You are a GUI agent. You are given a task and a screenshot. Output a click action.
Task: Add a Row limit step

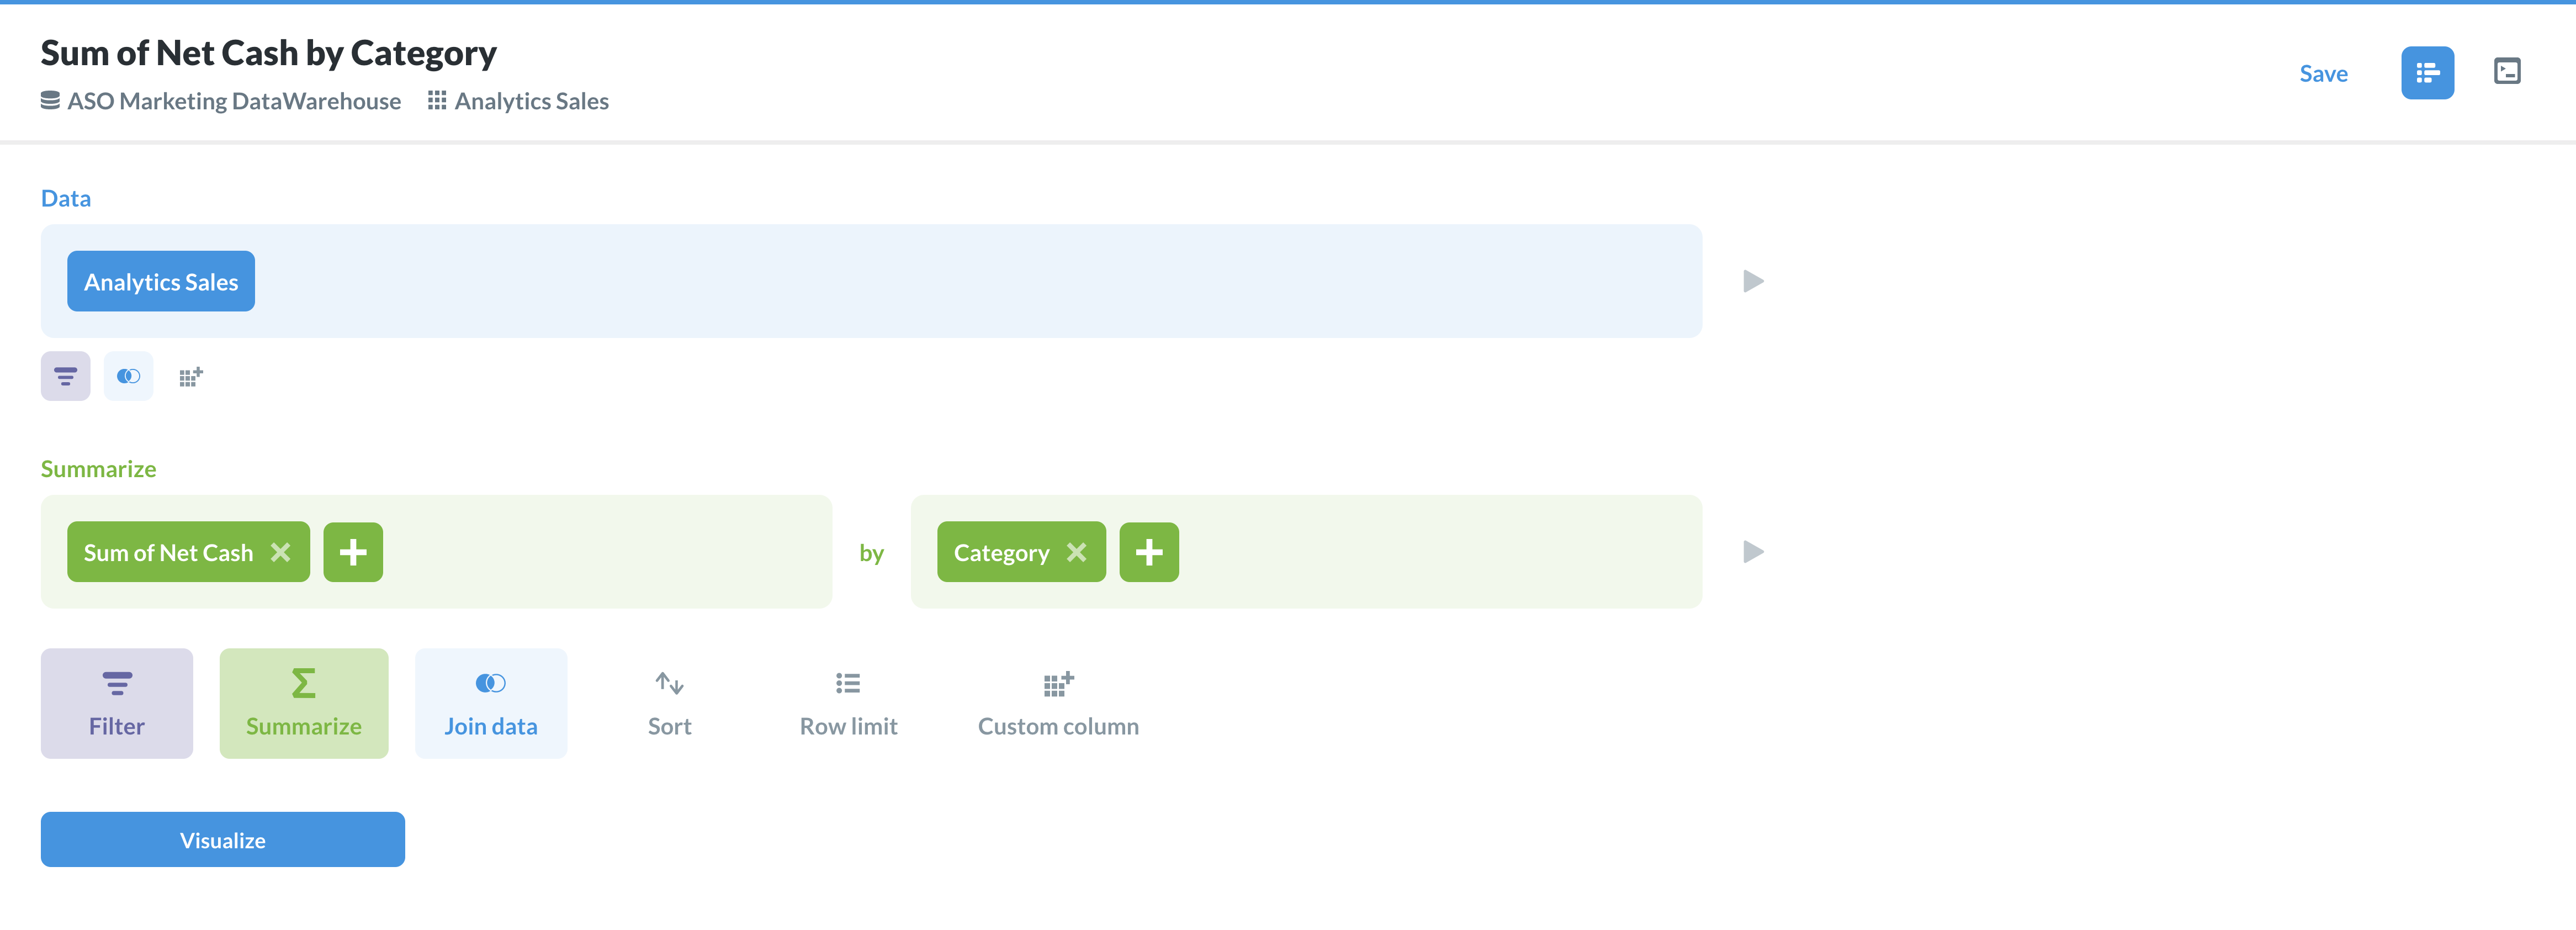(848, 703)
